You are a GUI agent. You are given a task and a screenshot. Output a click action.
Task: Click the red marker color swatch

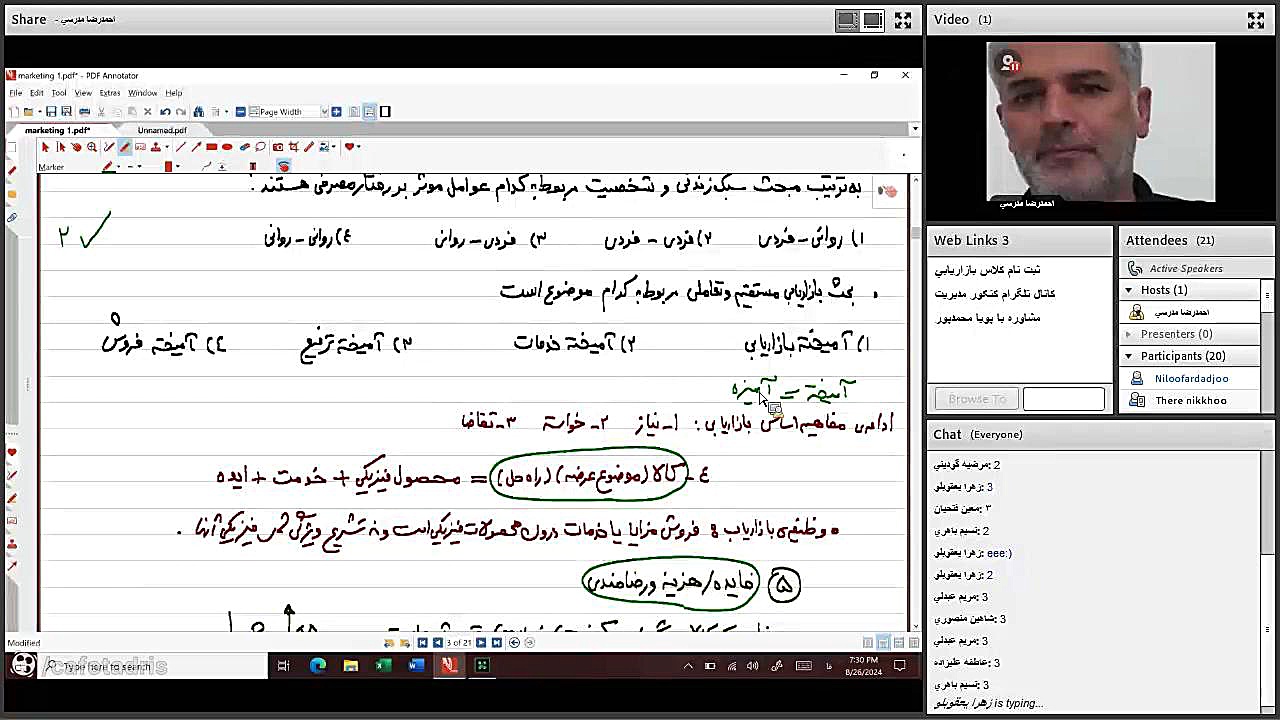[168, 167]
